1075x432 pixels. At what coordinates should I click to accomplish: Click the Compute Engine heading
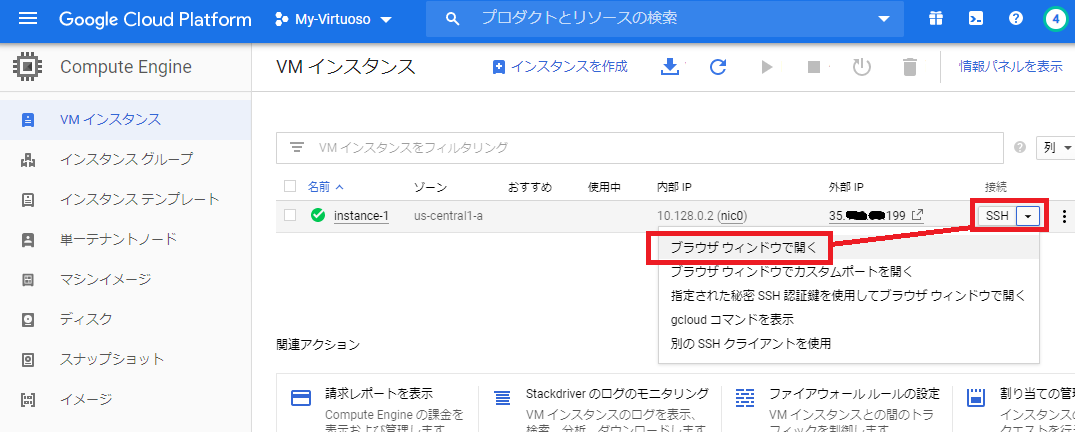(x=126, y=67)
